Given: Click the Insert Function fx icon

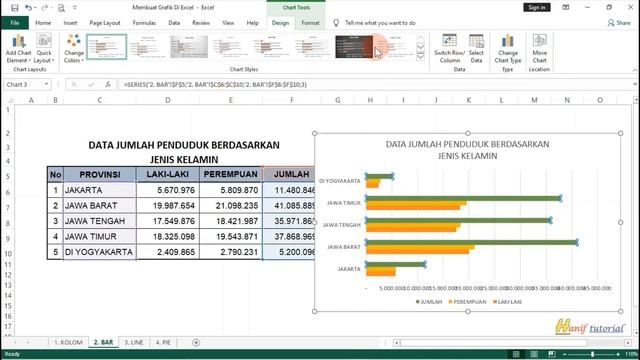Looking at the screenshot, I should [x=108, y=84].
